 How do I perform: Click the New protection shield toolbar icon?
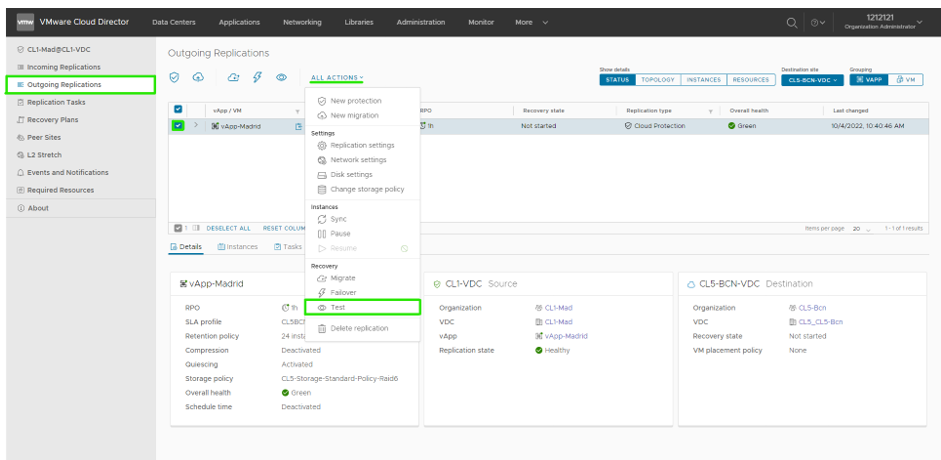tap(174, 77)
